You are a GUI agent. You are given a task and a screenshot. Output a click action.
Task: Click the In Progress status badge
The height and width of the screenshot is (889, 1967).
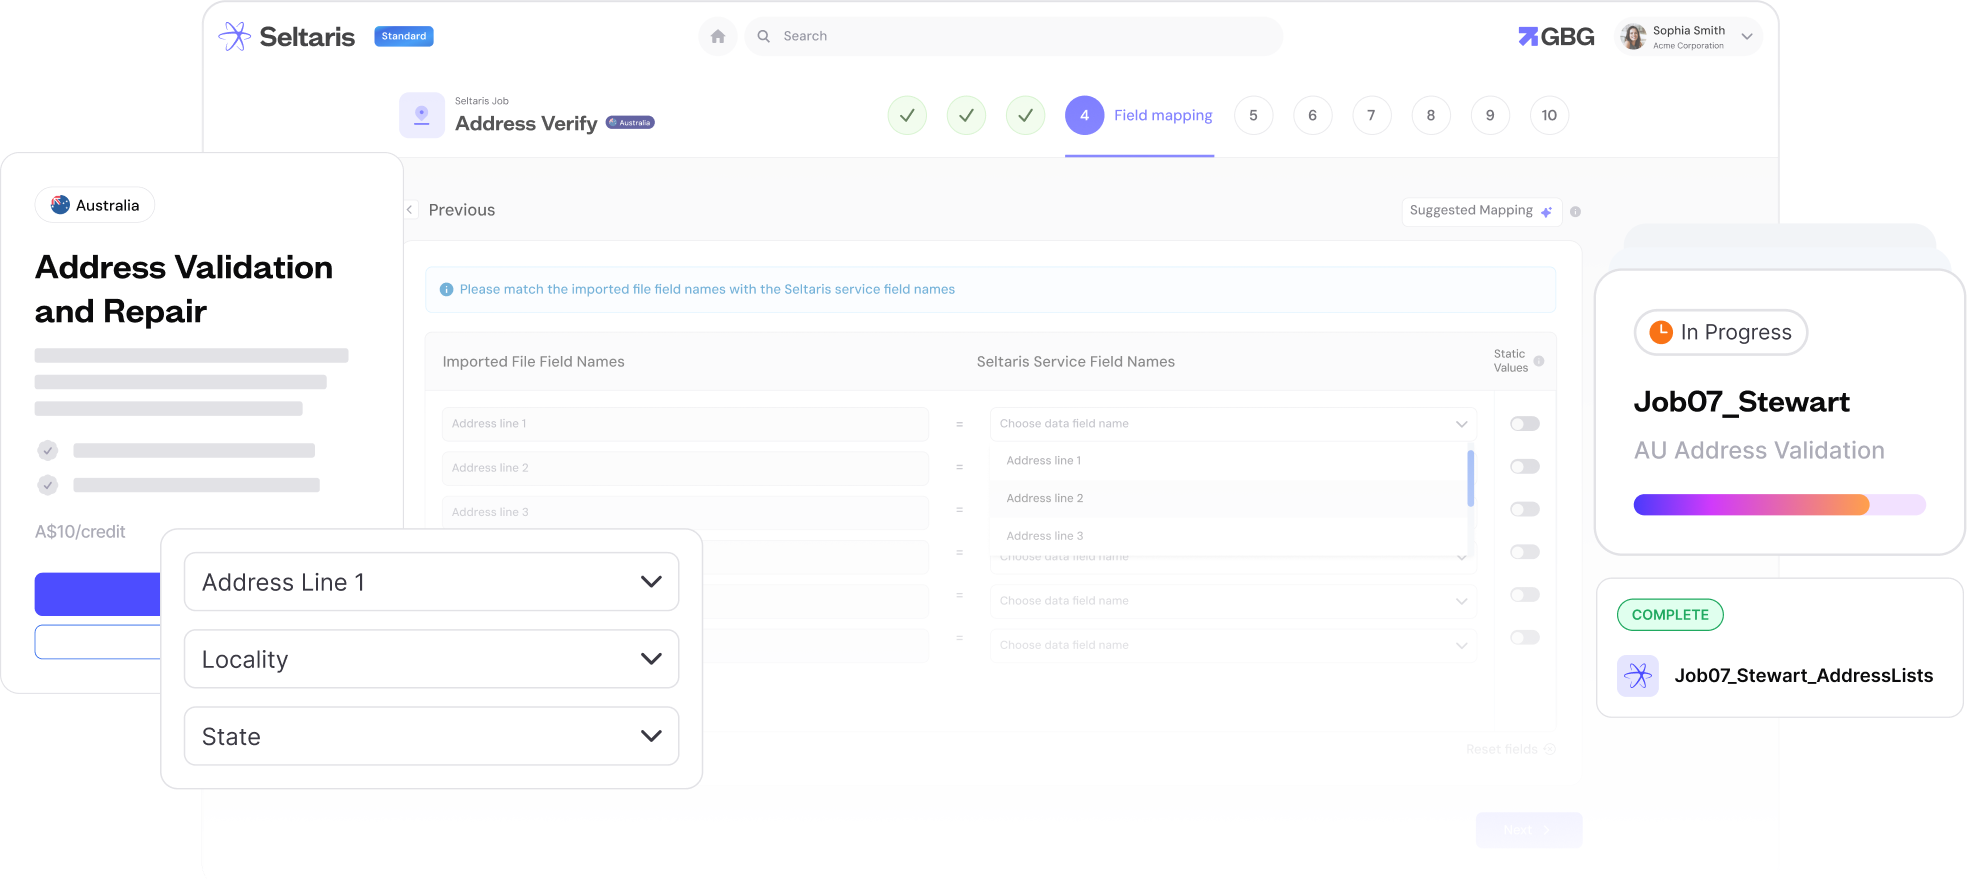coord(1721,332)
